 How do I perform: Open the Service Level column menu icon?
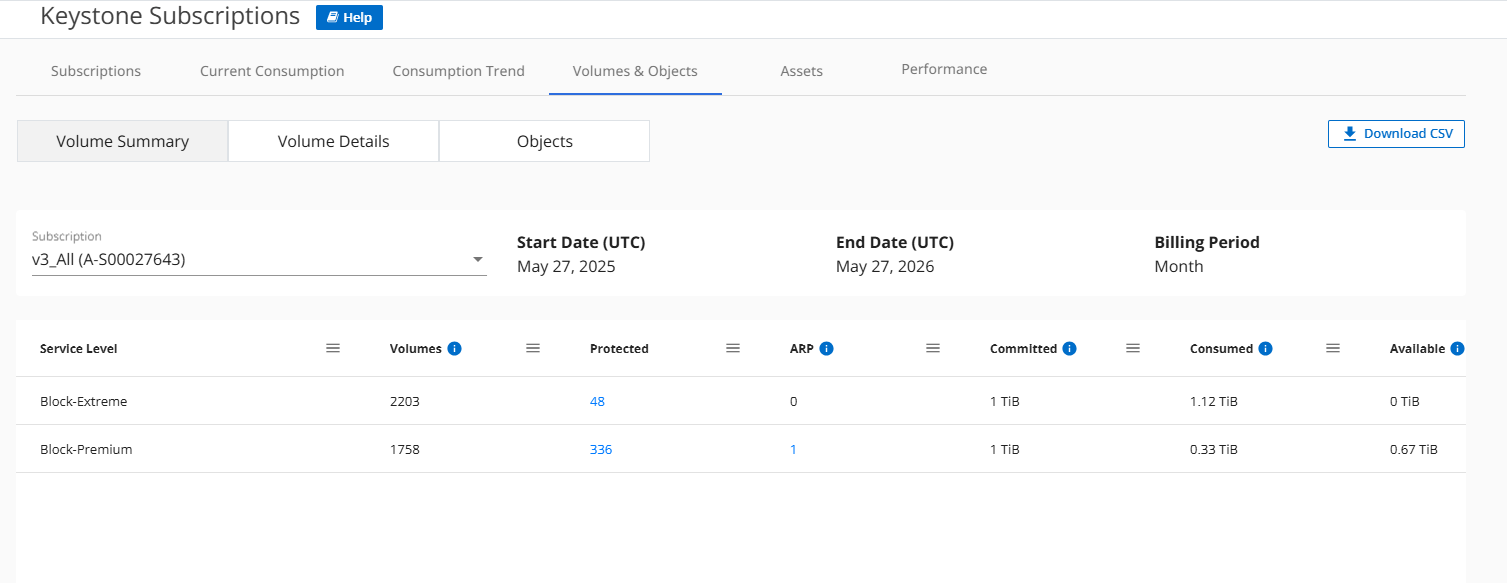pyautogui.click(x=333, y=348)
